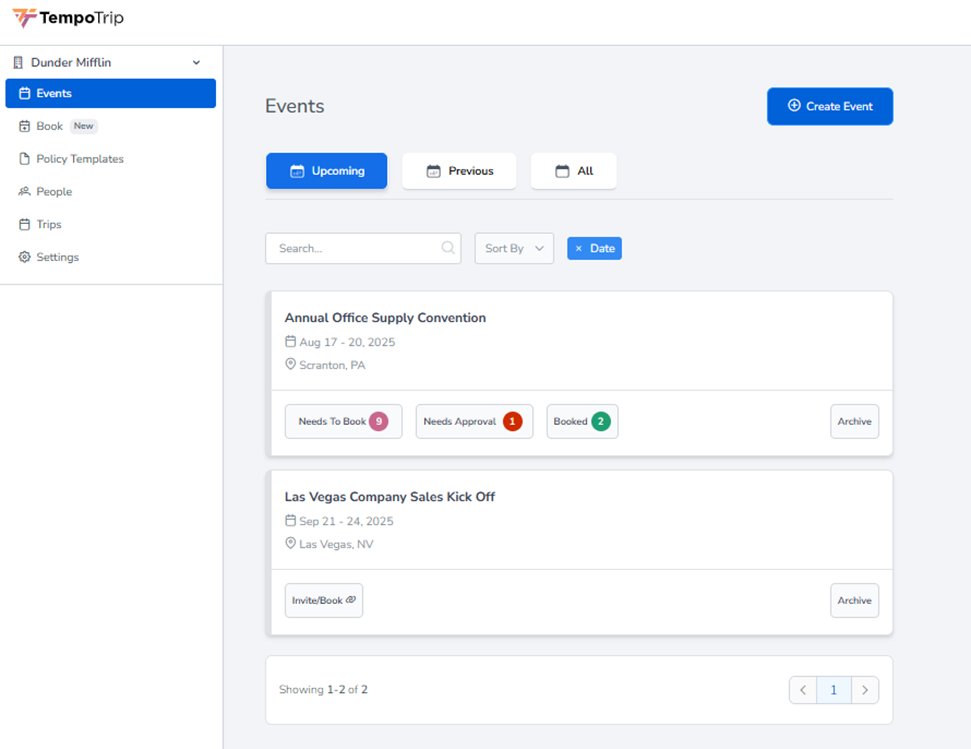This screenshot has width=971, height=749.
Task: Switch to the Previous events tab
Action: pyautogui.click(x=459, y=171)
